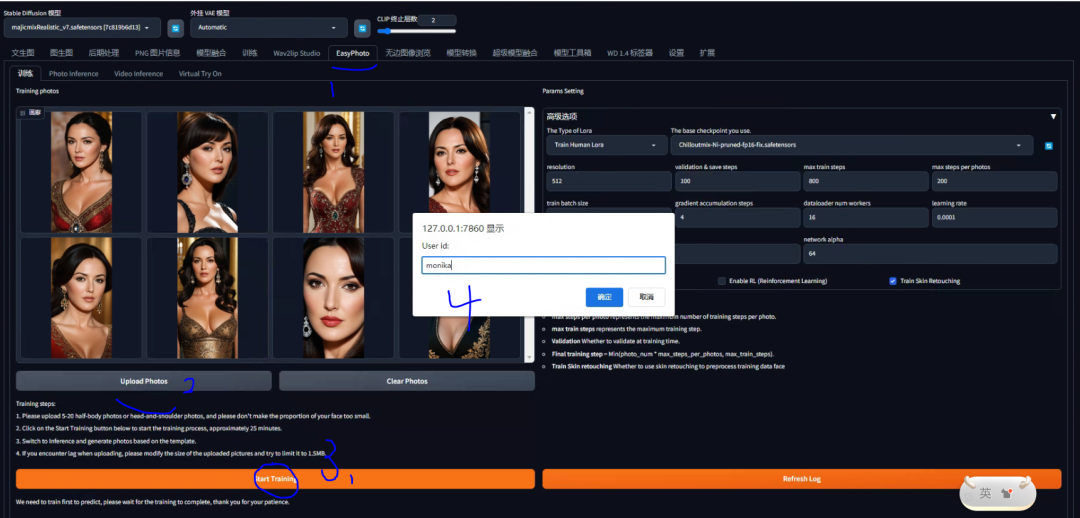This screenshot has height=518, width=1080.
Task: Open the 设置 settings tab
Action: point(676,53)
